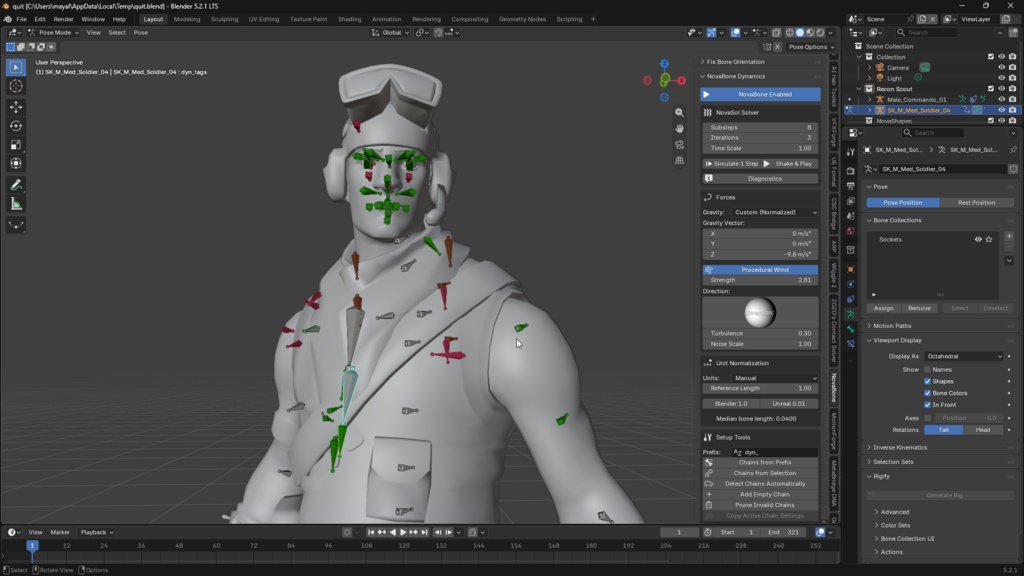Set unit preset to Unreal 0.01
This screenshot has width=1024, height=576.
tap(789, 404)
